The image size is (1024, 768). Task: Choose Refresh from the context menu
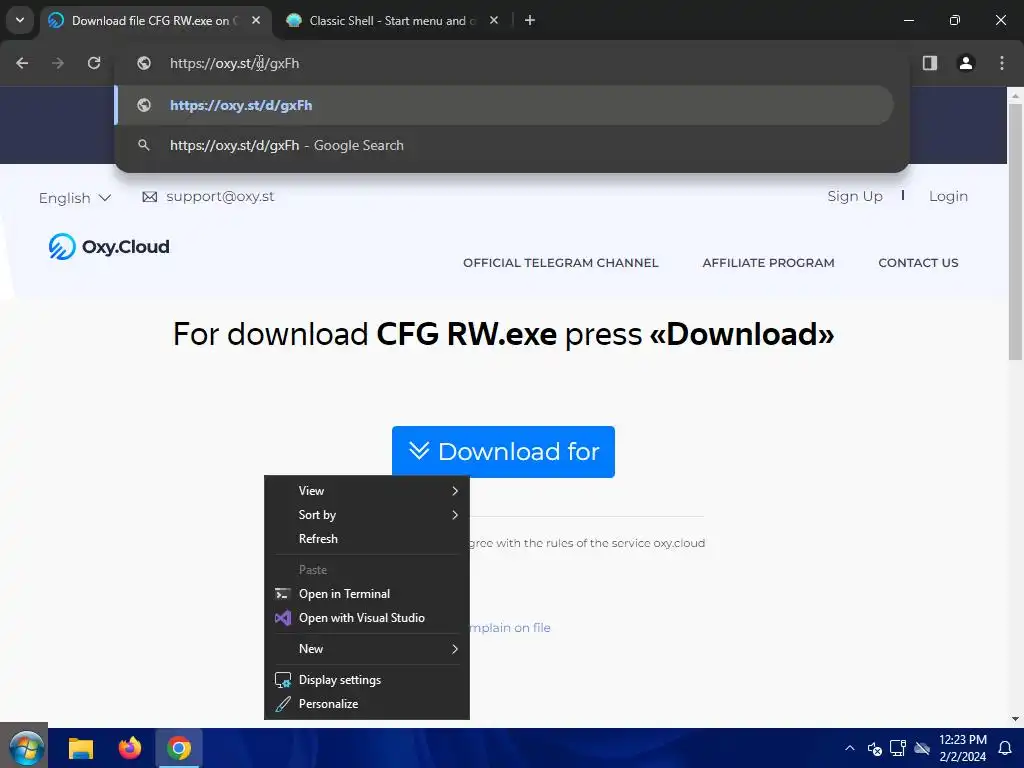point(366,539)
